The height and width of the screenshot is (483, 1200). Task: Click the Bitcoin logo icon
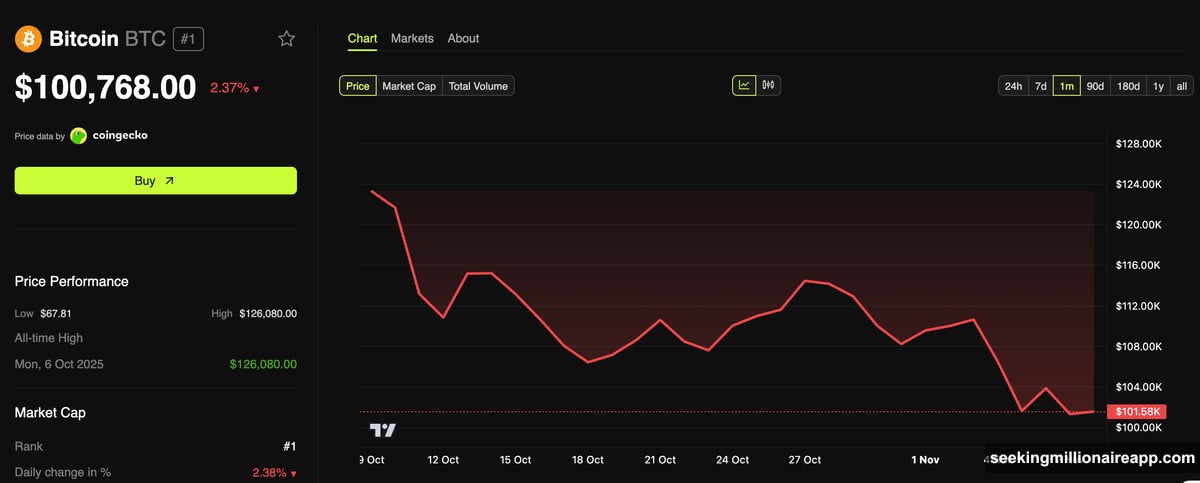28,39
